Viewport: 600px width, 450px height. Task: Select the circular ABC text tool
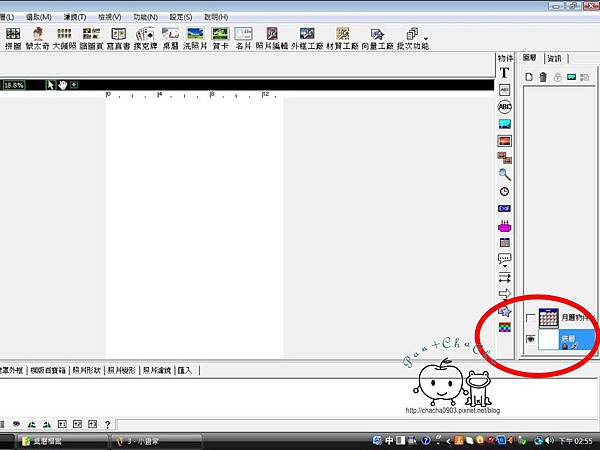click(504, 107)
